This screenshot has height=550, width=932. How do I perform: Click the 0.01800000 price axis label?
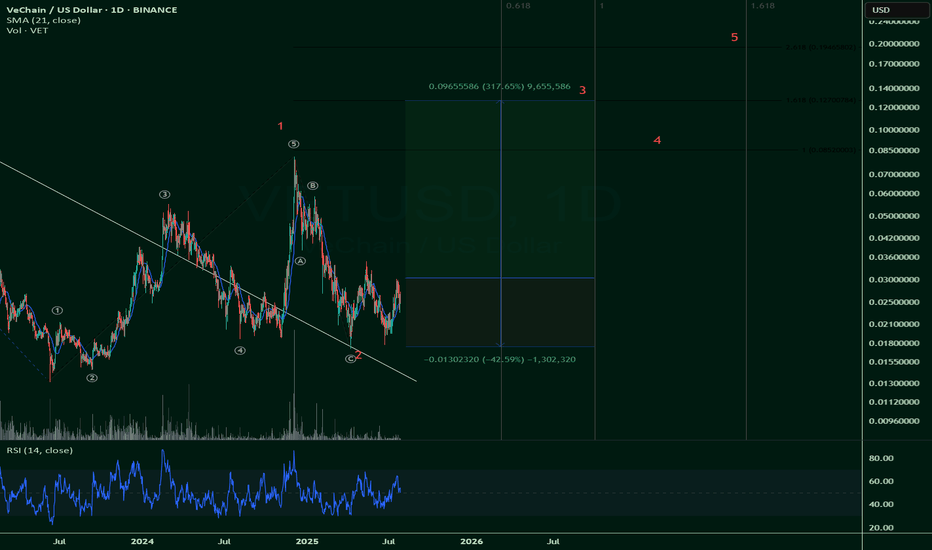[894, 344]
